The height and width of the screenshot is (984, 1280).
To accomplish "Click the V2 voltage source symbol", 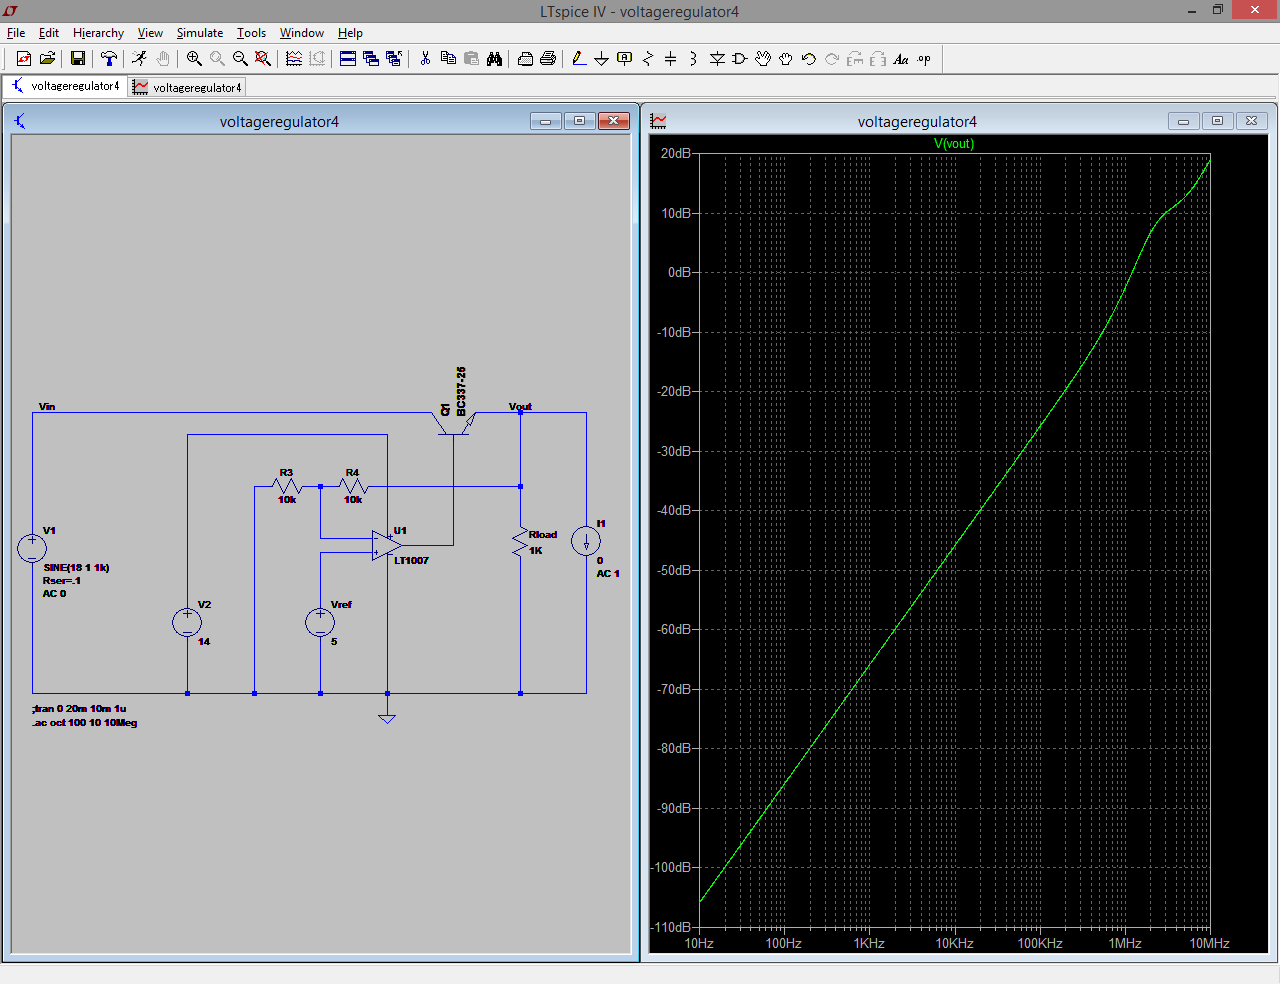I will tap(187, 623).
